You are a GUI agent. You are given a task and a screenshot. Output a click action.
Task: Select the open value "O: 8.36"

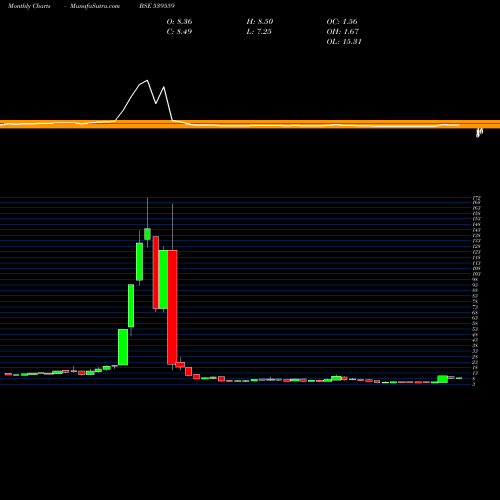tap(179, 22)
